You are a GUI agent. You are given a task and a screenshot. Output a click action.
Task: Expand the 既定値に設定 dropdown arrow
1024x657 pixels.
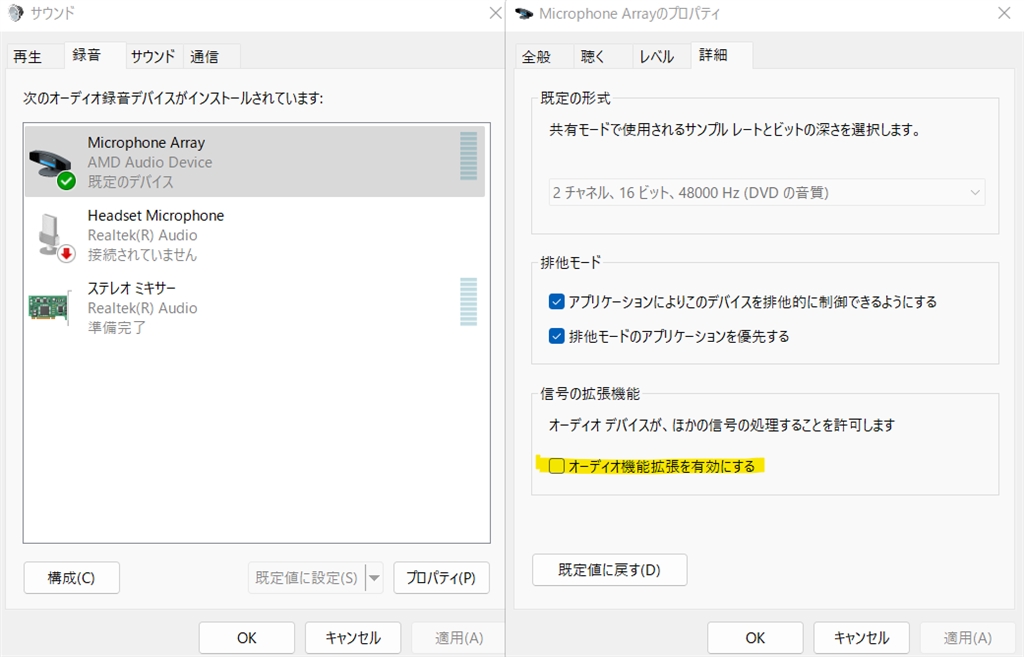(374, 577)
